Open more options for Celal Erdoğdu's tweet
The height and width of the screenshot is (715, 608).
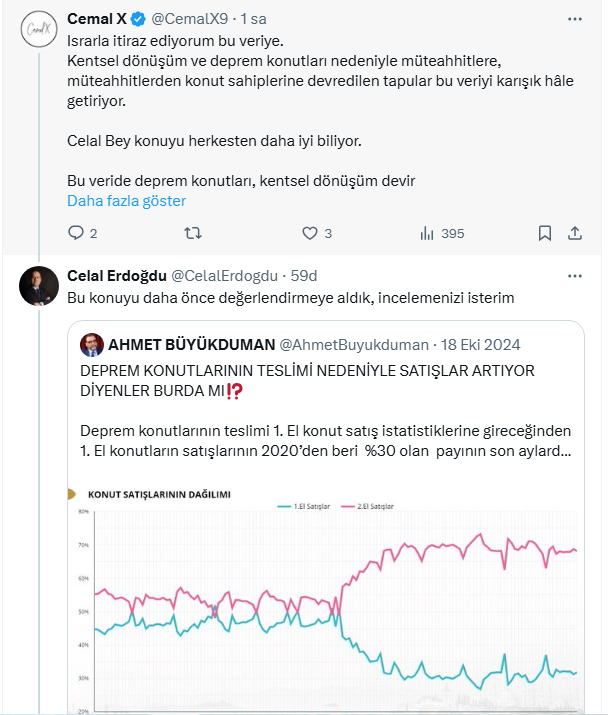[x=575, y=275]
